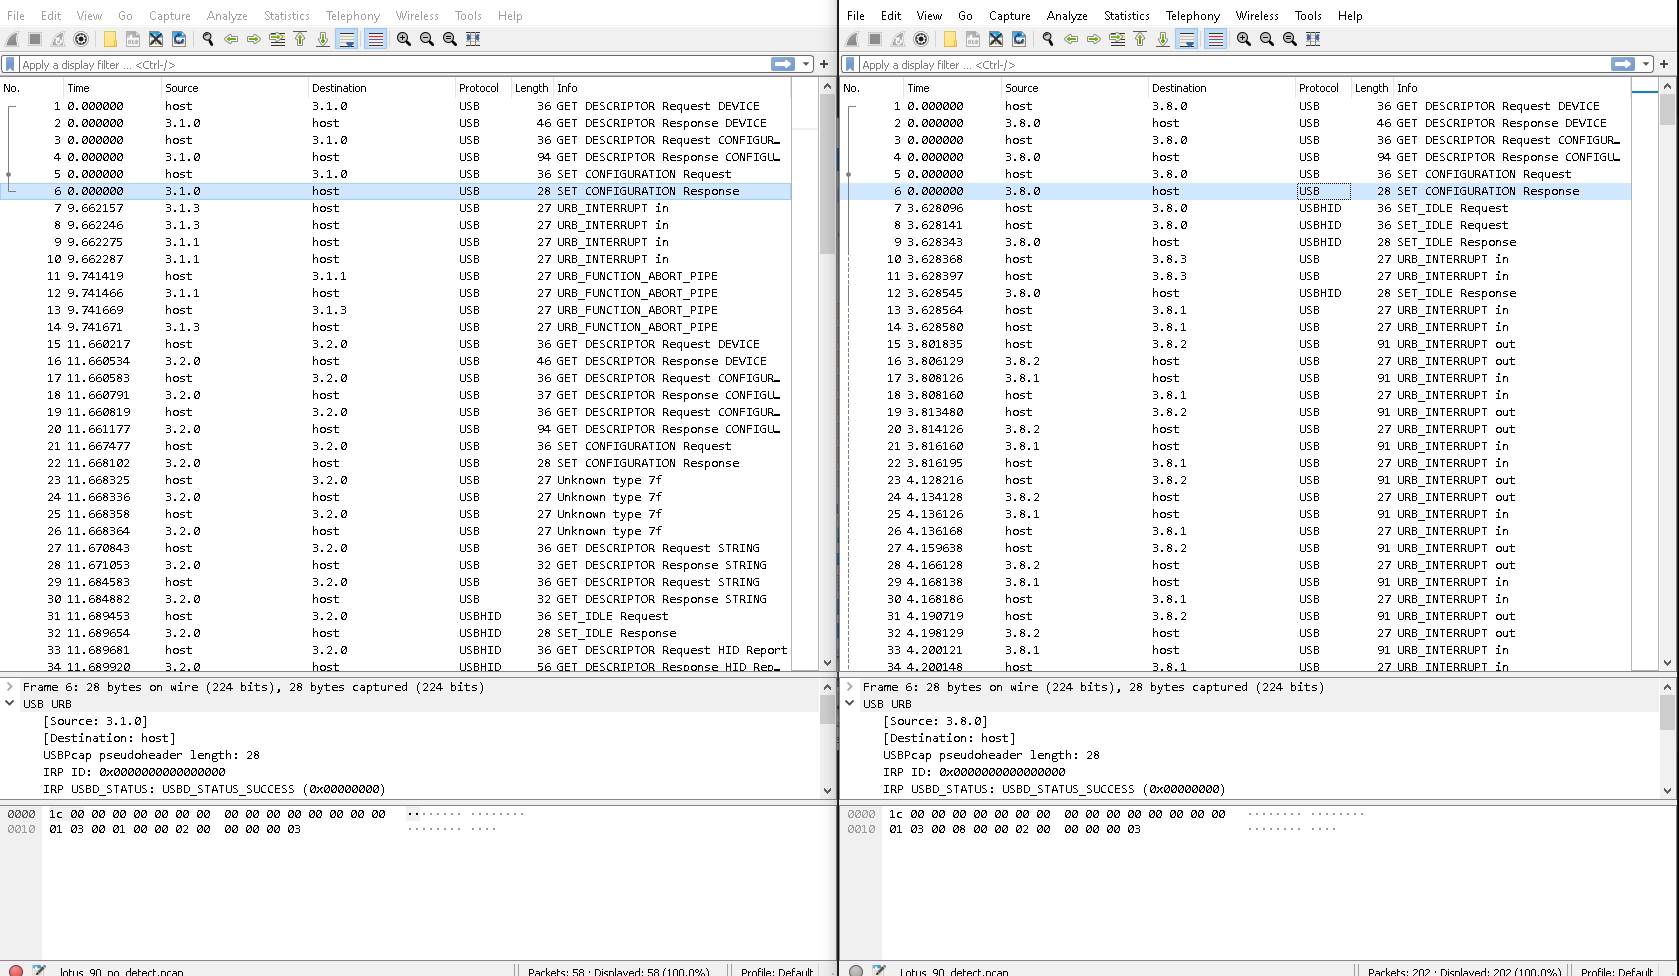Open Telephony menu in right window

[x=1193, y=15]
